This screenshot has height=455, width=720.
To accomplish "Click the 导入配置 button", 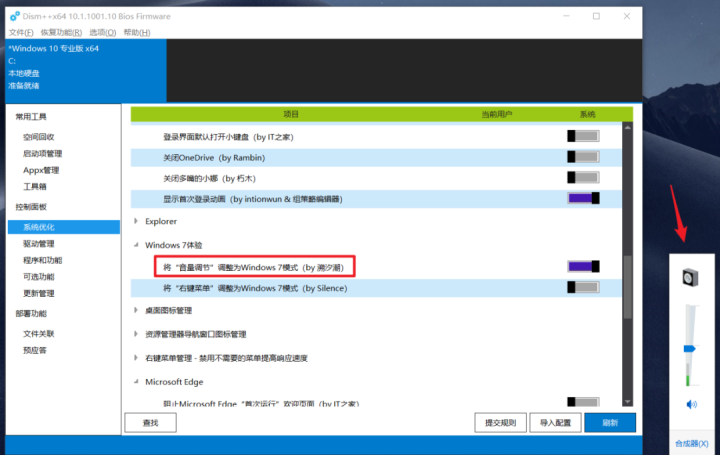I will (x=555, y=422).
